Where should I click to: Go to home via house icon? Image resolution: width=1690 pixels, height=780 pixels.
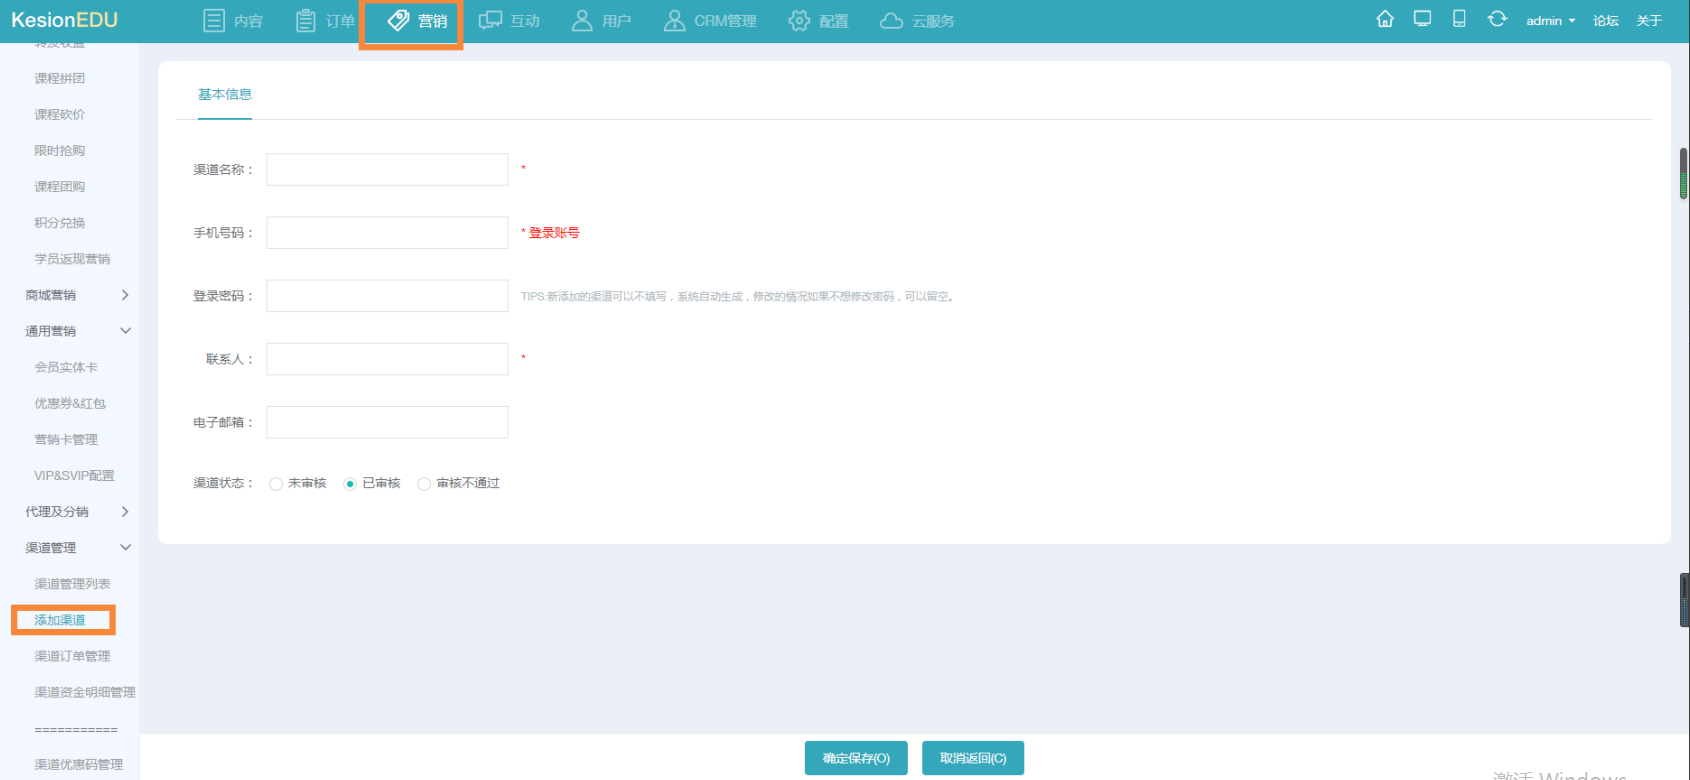(x=1385, y=19)
